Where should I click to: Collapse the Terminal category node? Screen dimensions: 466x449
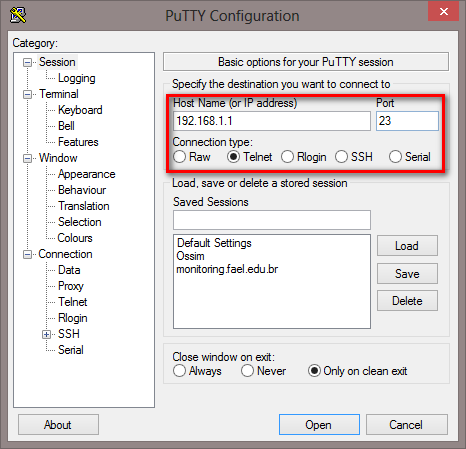pyautogui.click(x=27, y=94)
